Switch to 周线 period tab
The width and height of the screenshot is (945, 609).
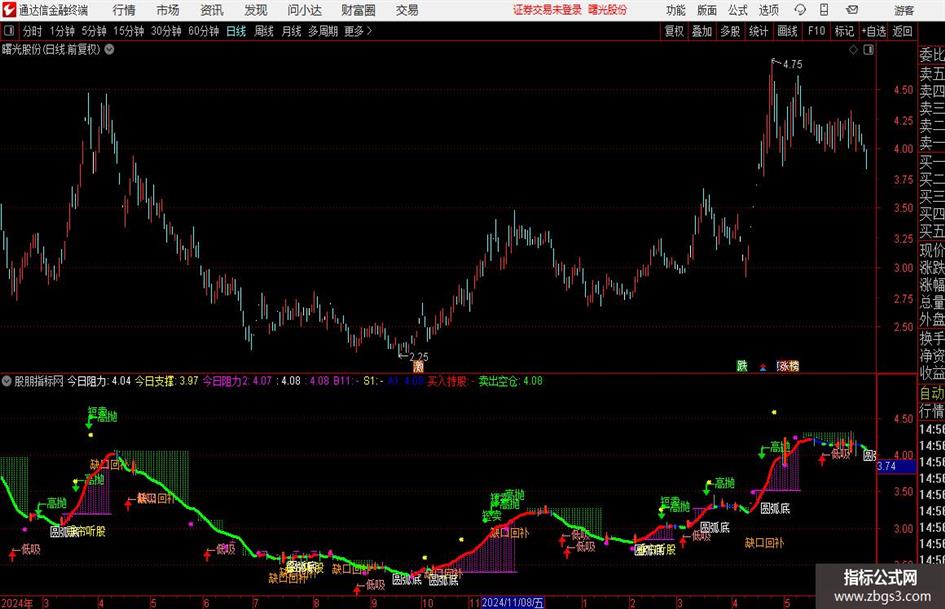point(263,31)
